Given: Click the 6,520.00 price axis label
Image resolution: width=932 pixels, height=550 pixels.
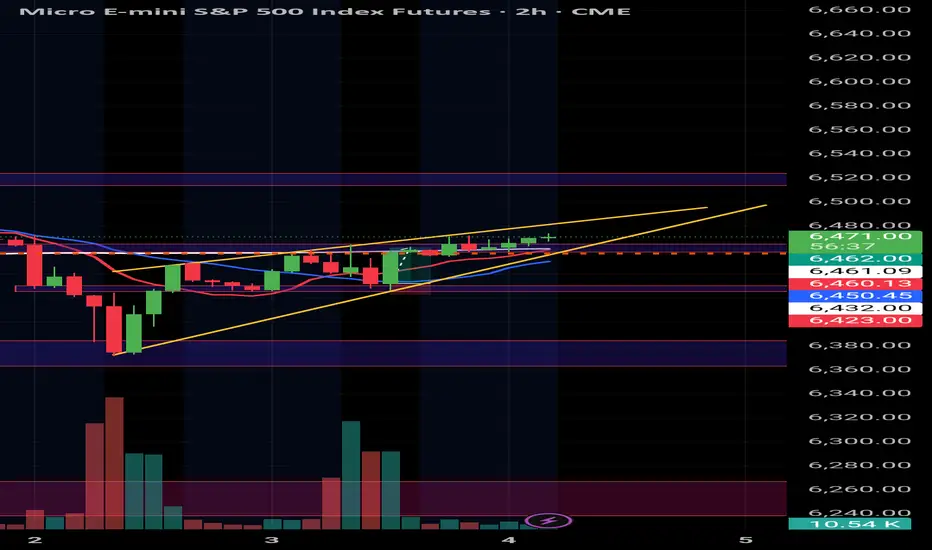Looking at the screenshot, I should click(x=859, y=177).
